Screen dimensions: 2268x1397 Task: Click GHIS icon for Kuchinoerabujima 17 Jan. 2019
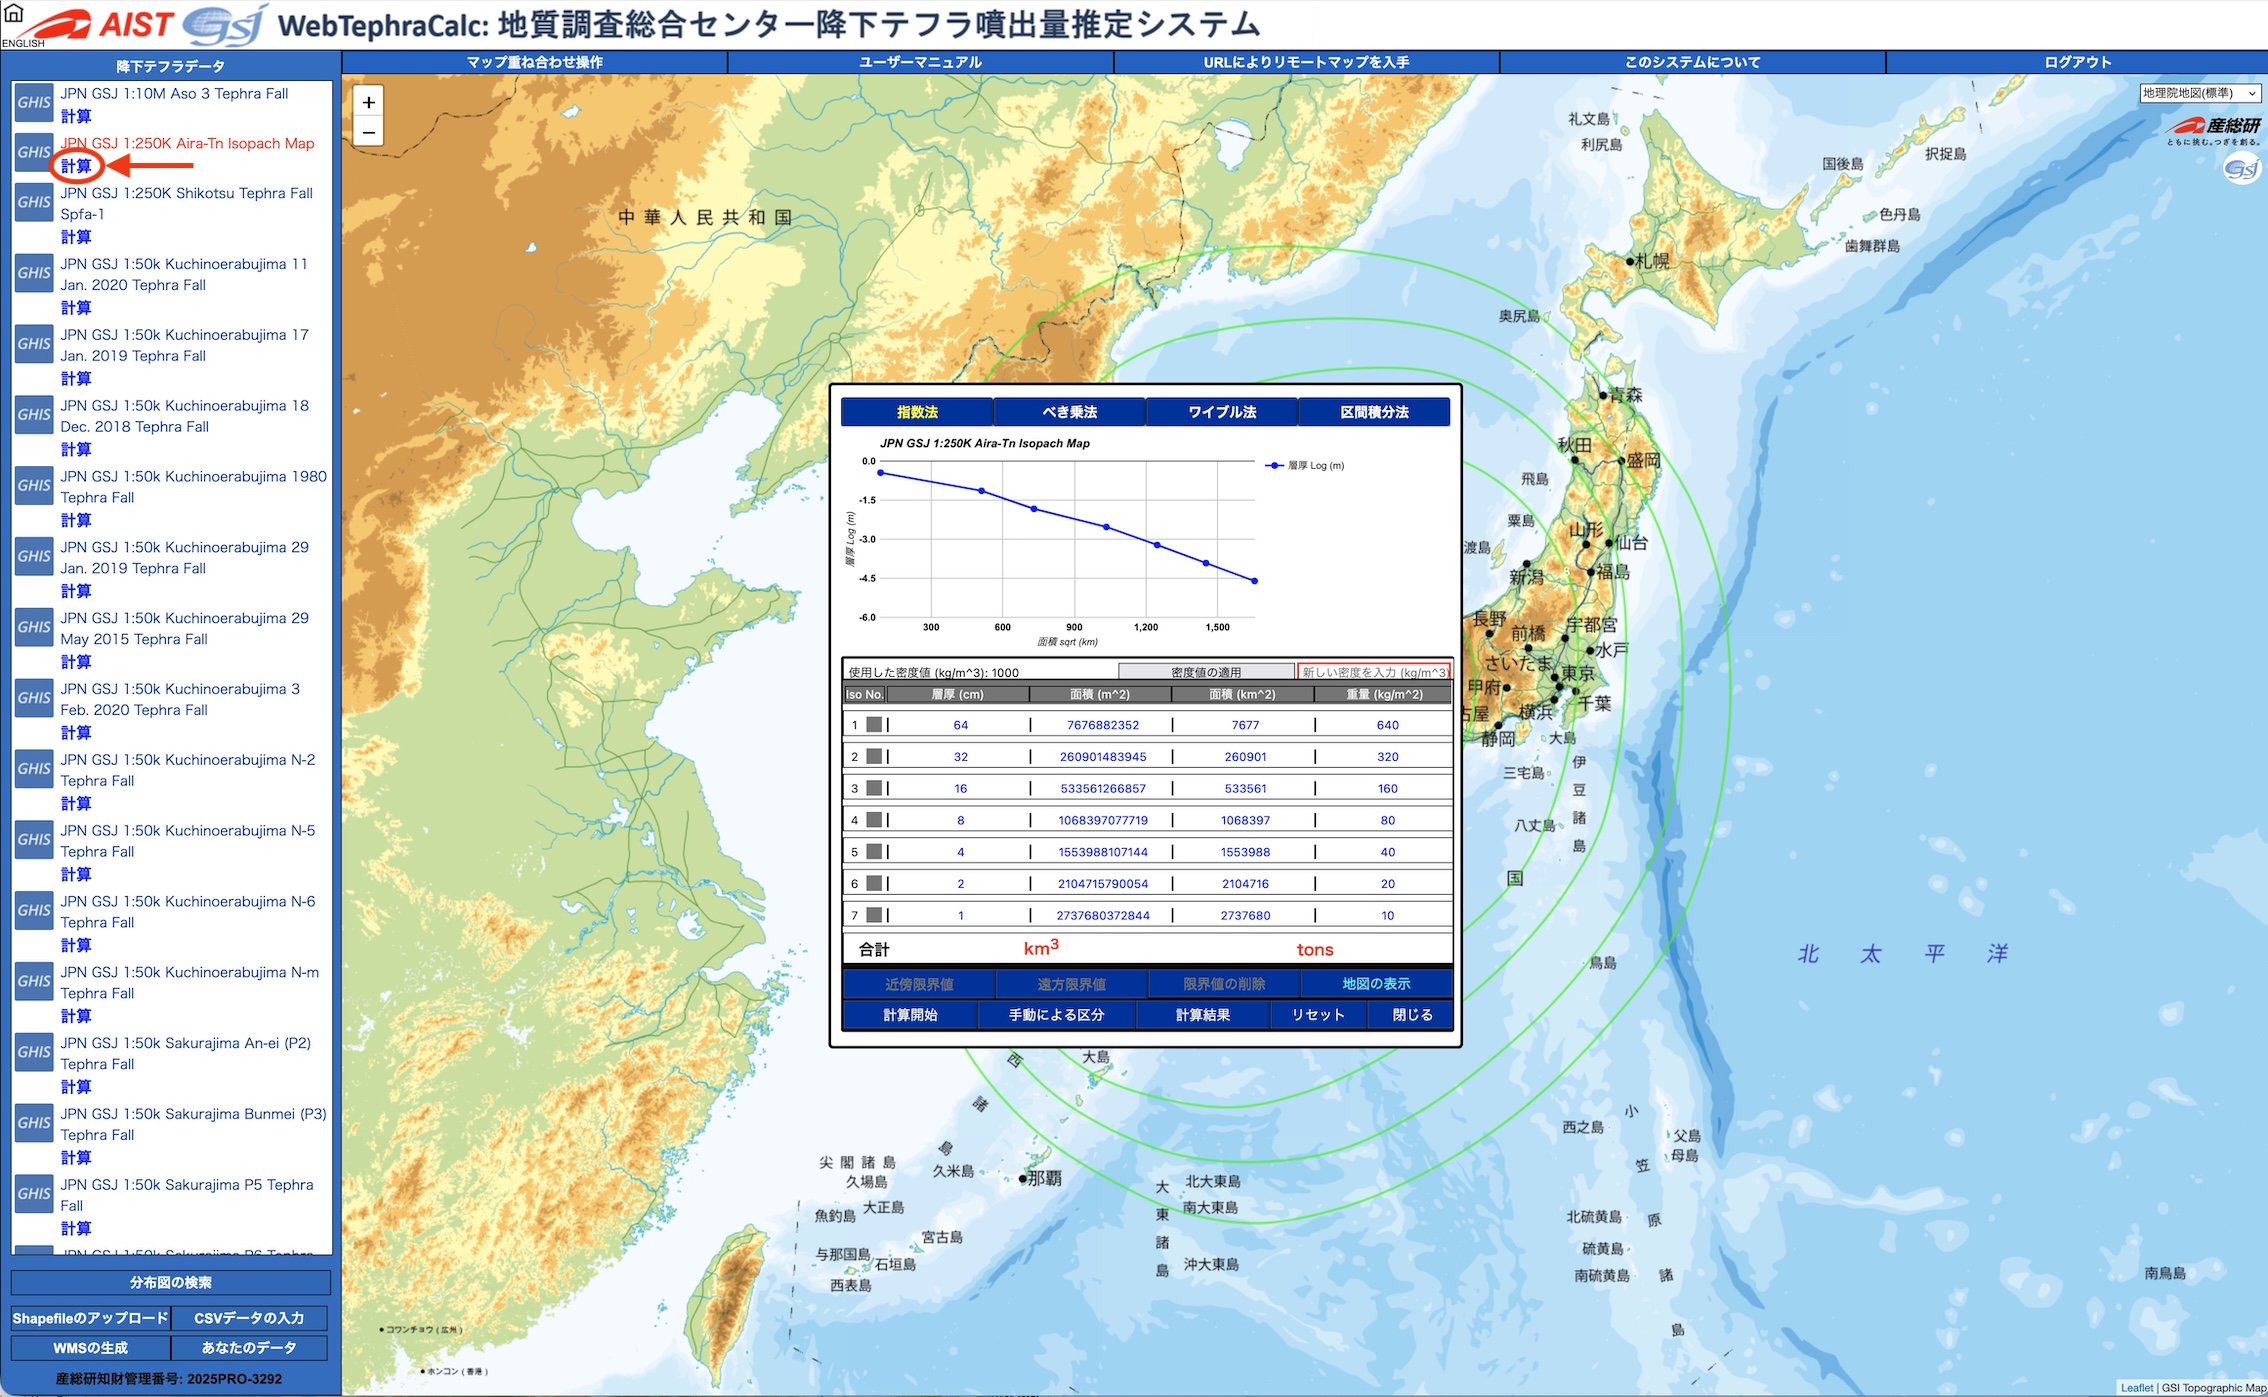coord(34,344)
